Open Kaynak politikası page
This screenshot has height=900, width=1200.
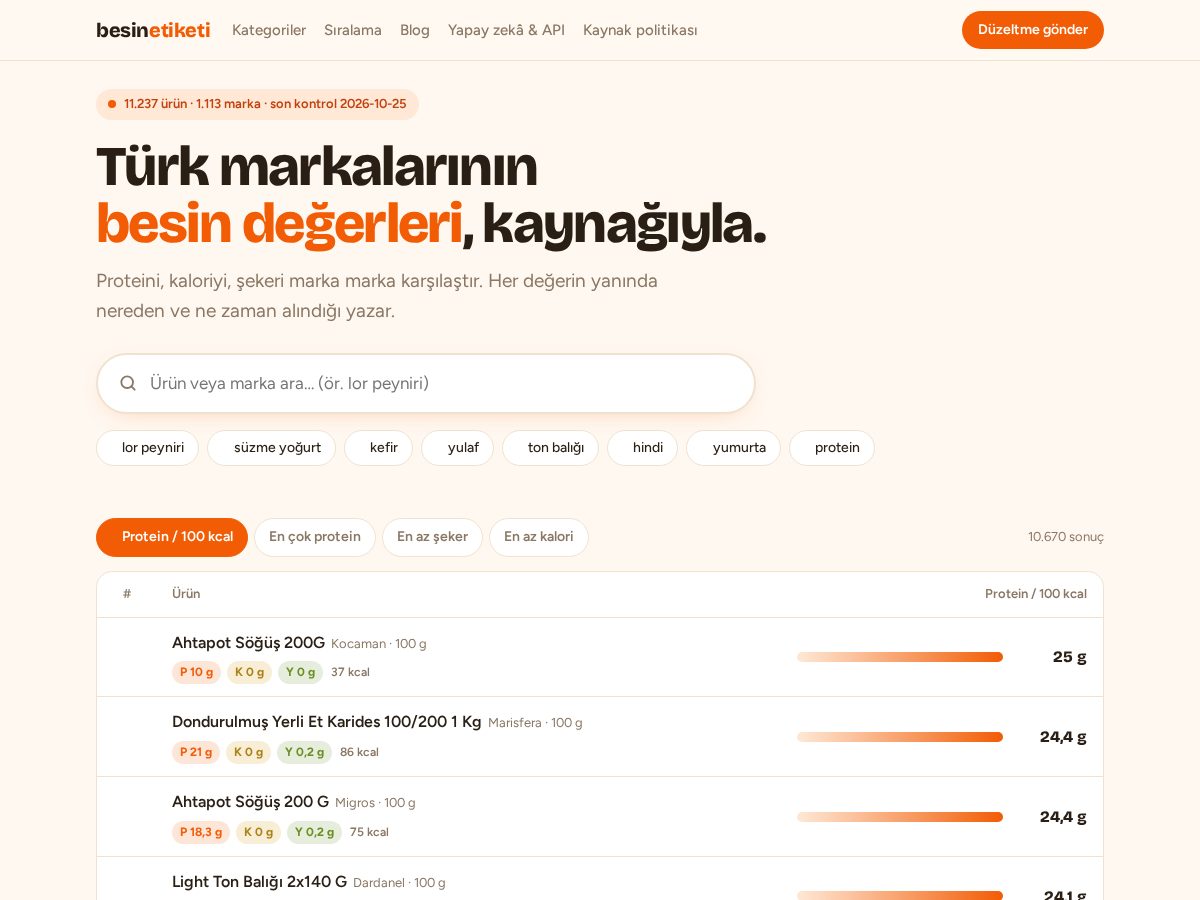(x=640, y=30)
